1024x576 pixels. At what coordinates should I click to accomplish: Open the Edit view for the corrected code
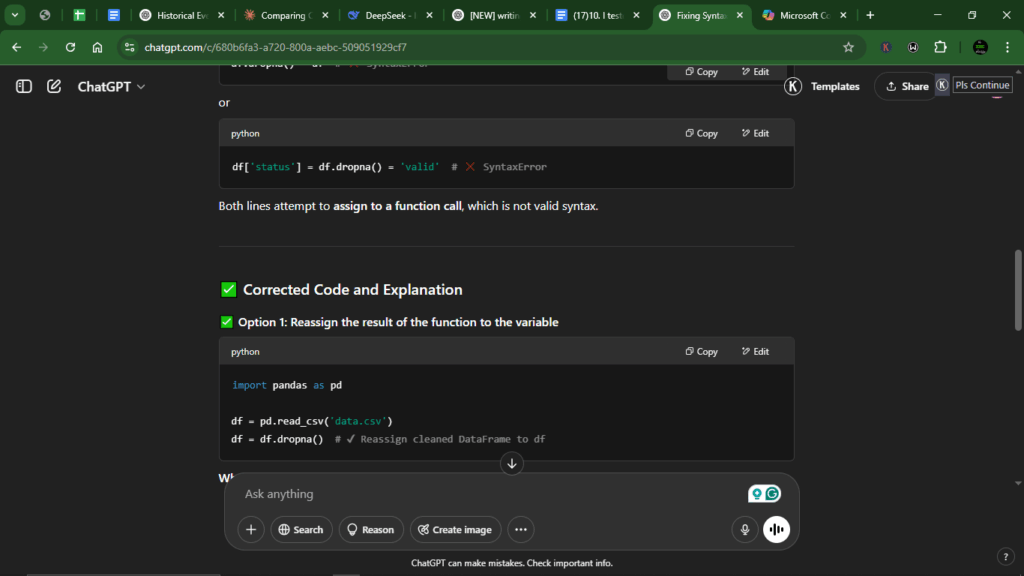756,351
